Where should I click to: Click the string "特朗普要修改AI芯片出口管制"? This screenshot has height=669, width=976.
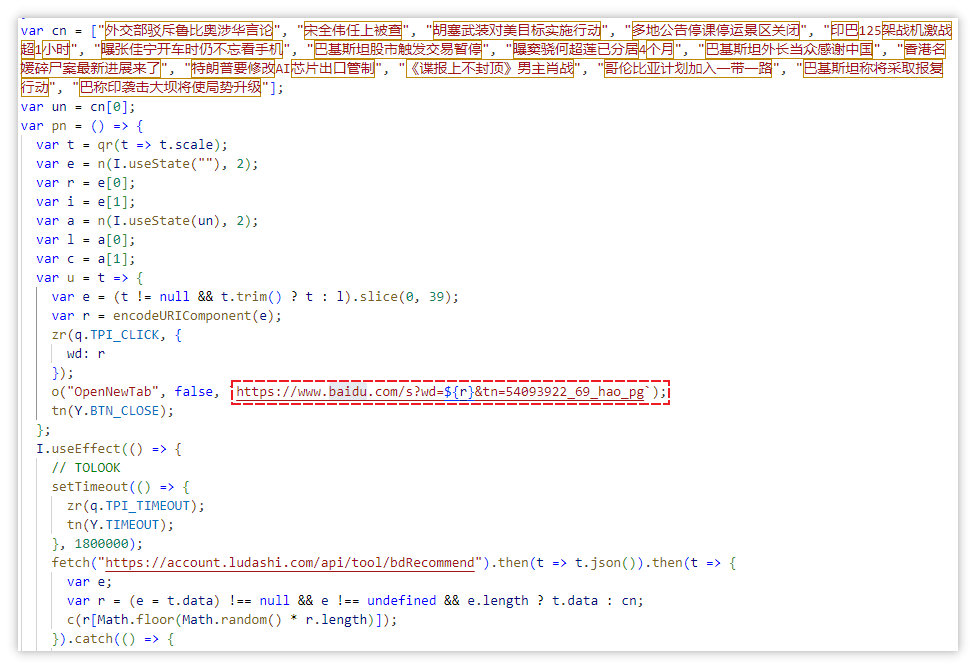coord(283,68)
